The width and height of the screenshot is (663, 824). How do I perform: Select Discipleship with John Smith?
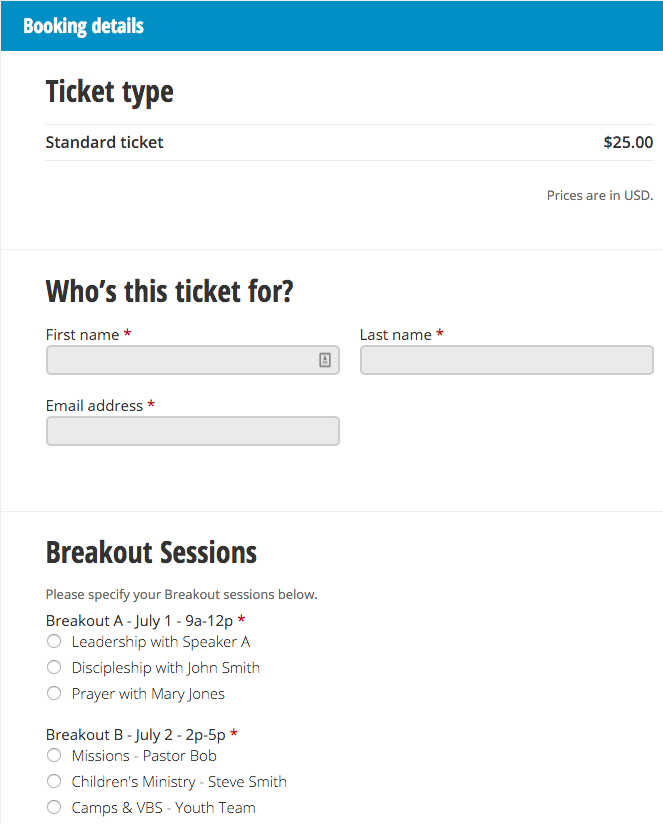(53, 667)
